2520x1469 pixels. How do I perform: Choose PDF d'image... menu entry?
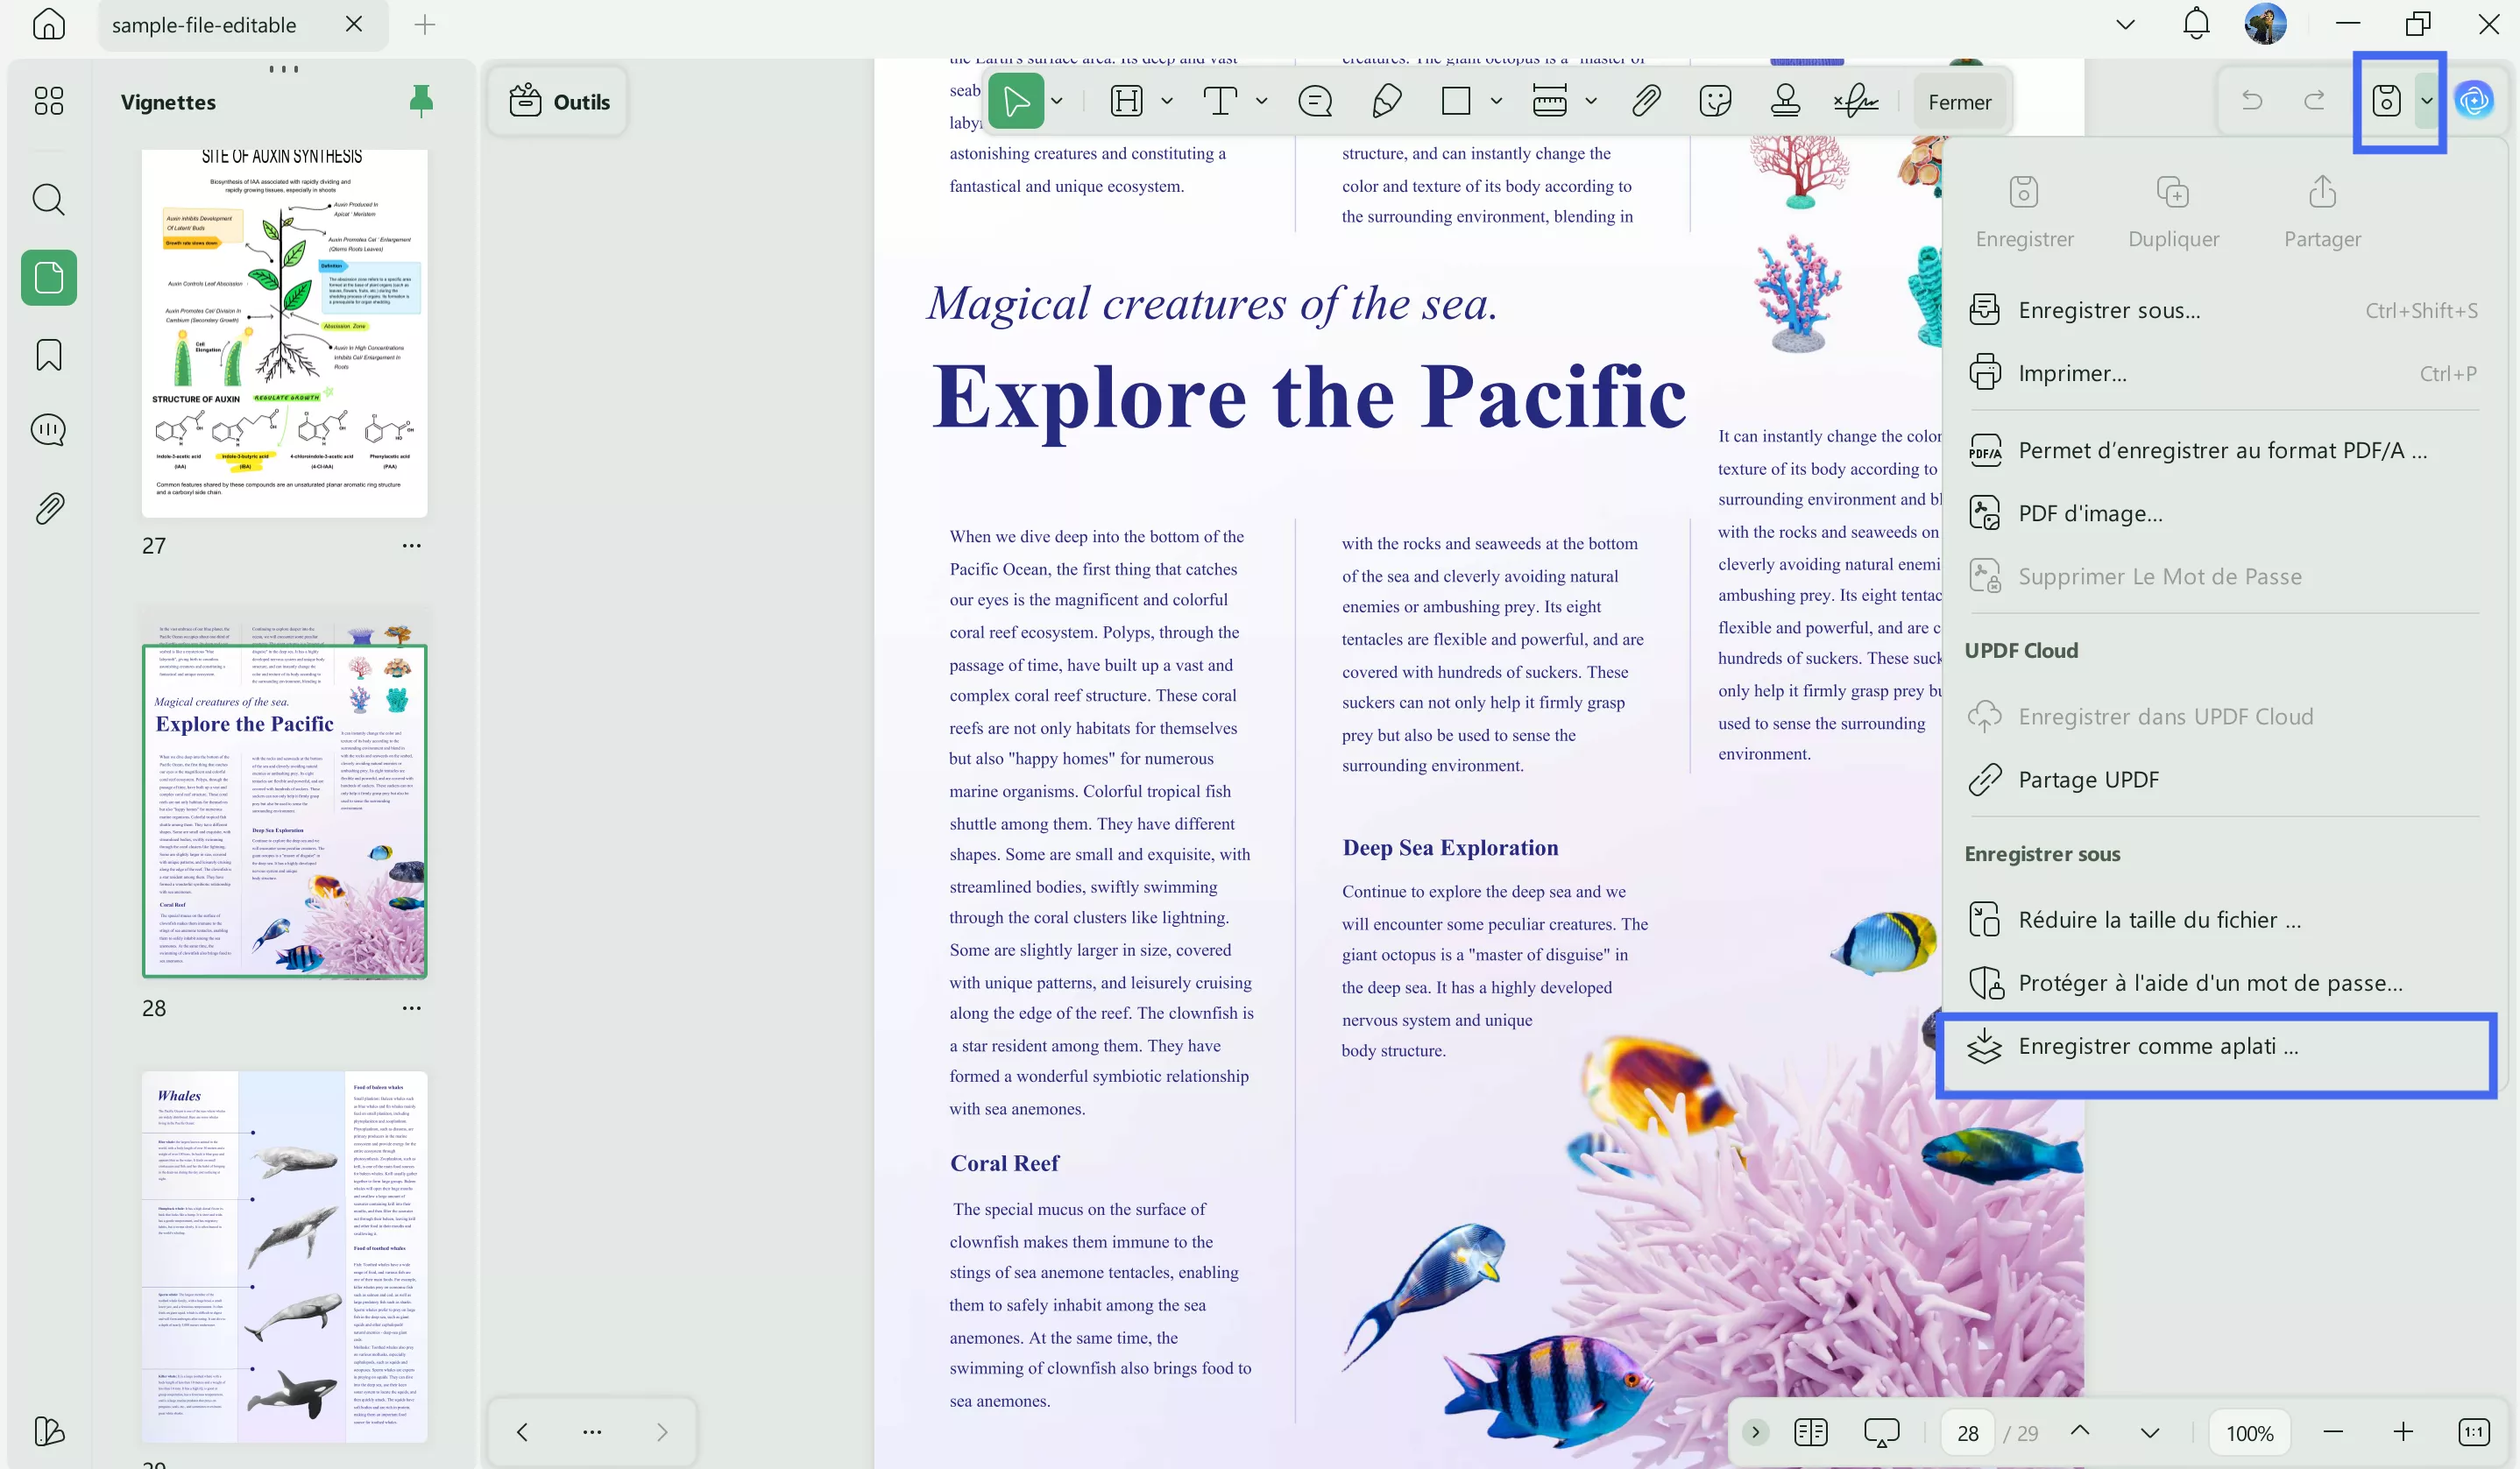click(2224, 513)
